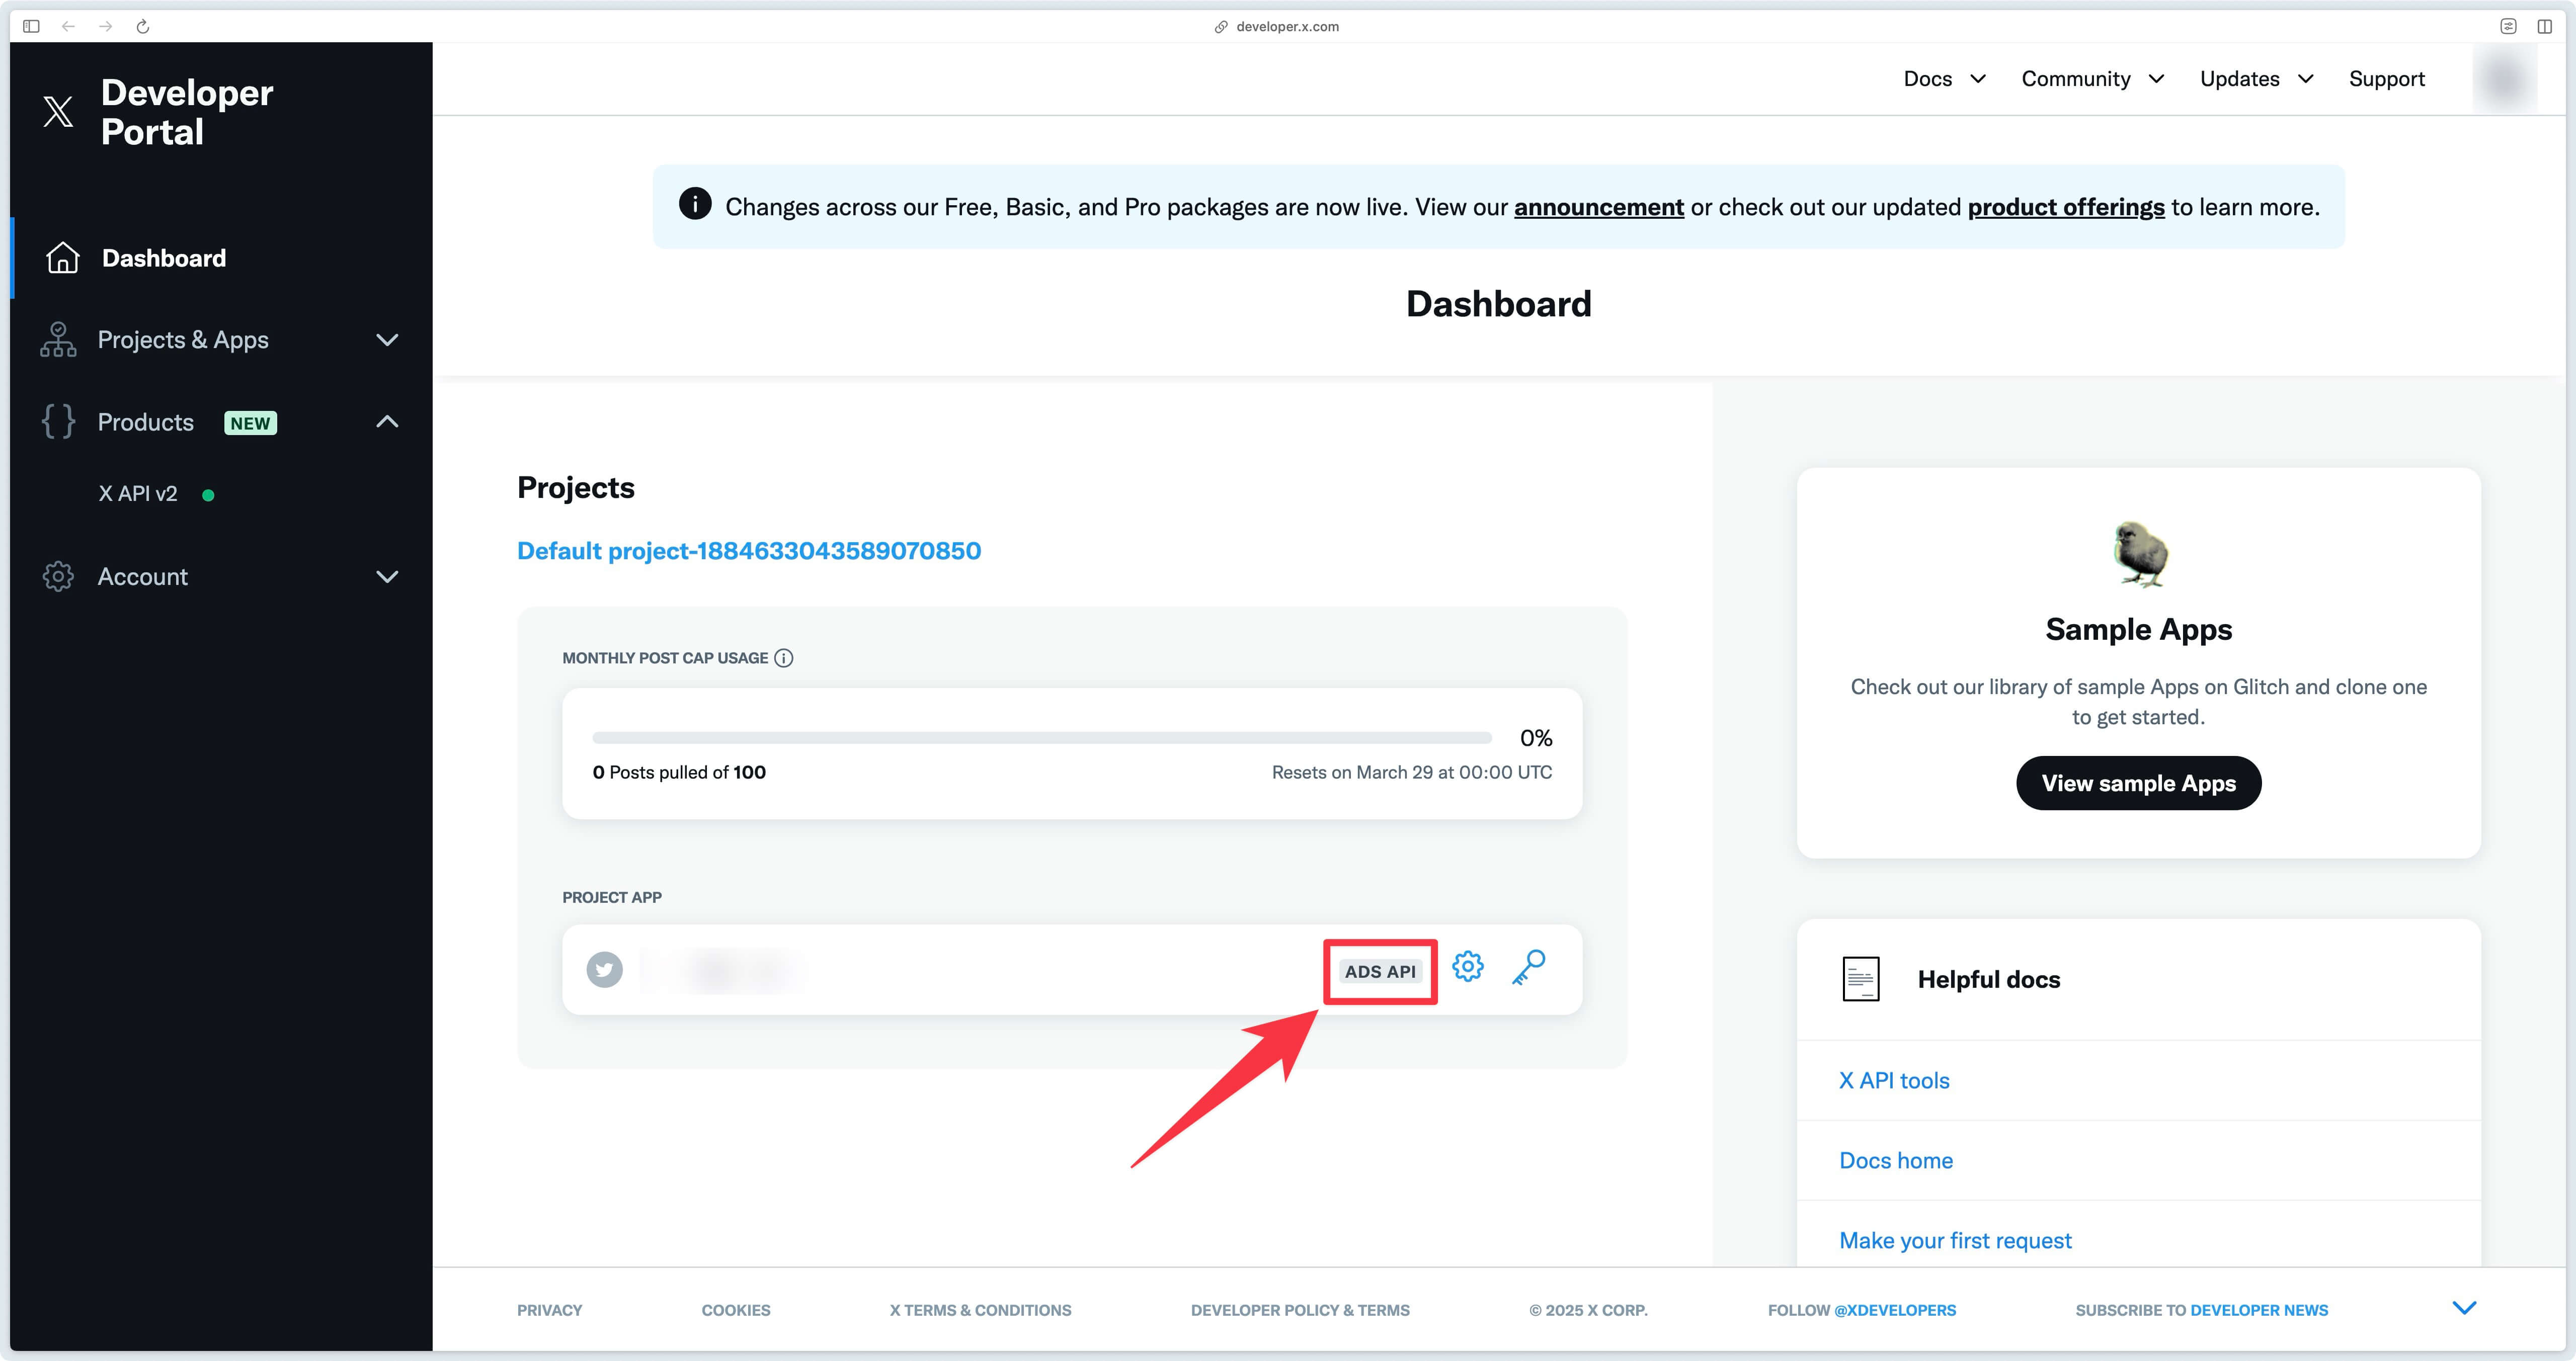The height and width of the screenshot is (1361, 2576).
Task: Expand the Account section chevron
Action: tap(387, 577)
